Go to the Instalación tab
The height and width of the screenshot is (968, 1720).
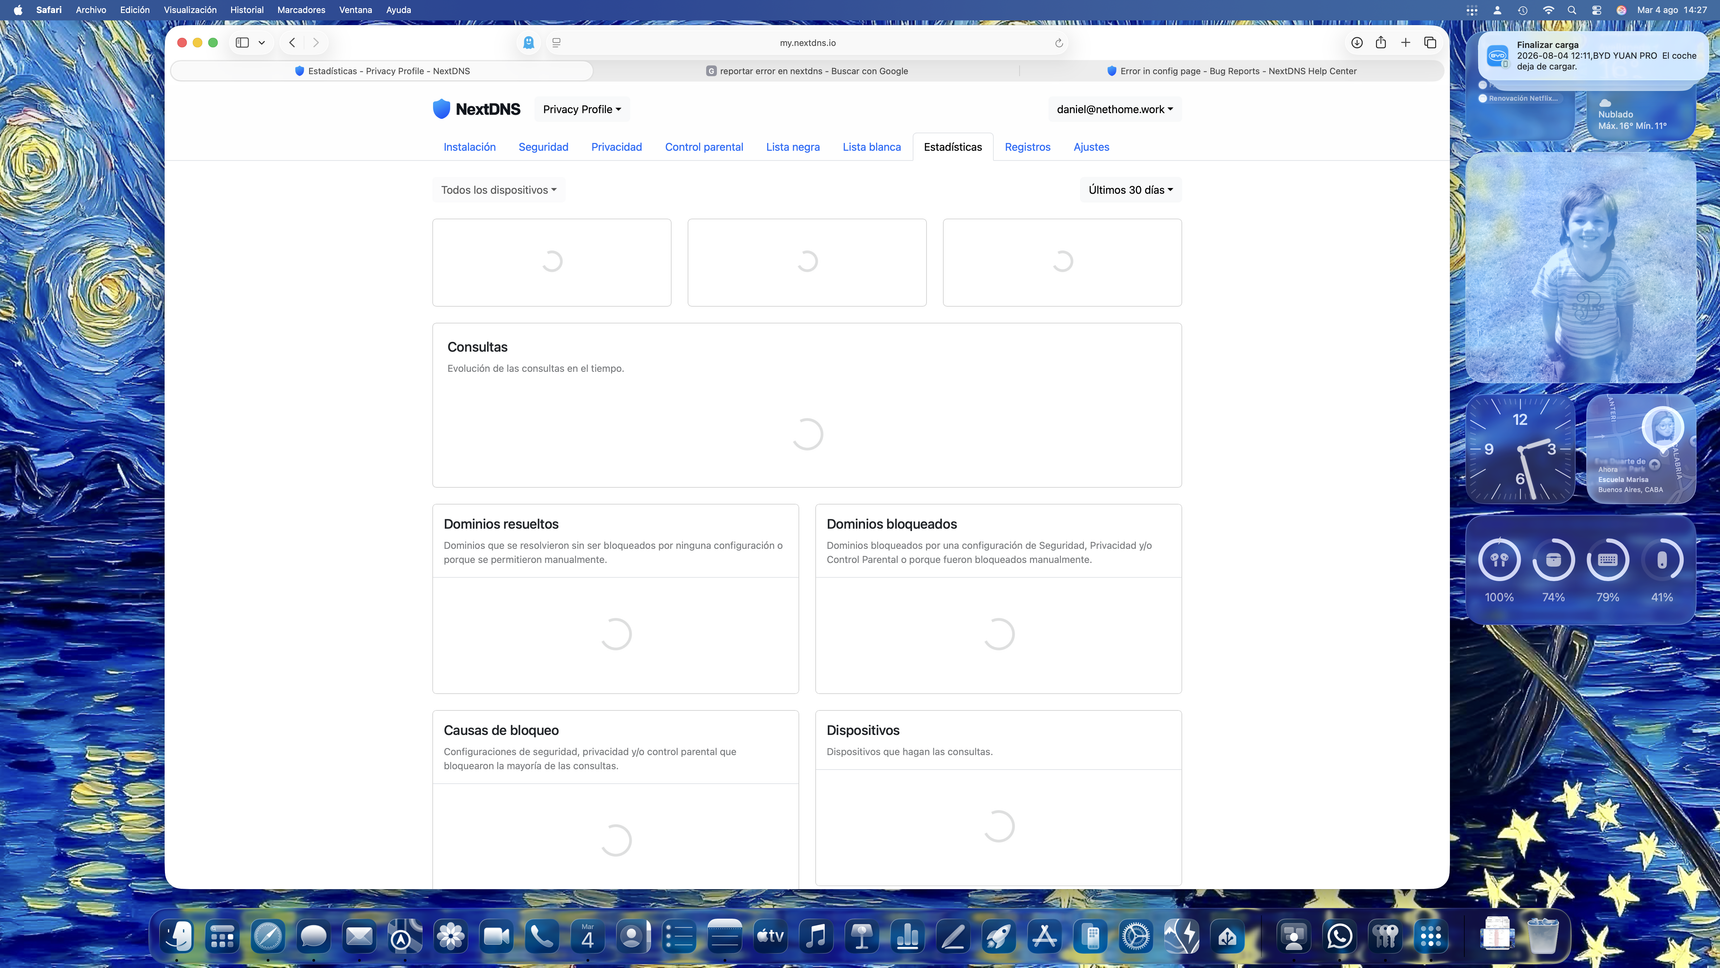pos(470,147)
